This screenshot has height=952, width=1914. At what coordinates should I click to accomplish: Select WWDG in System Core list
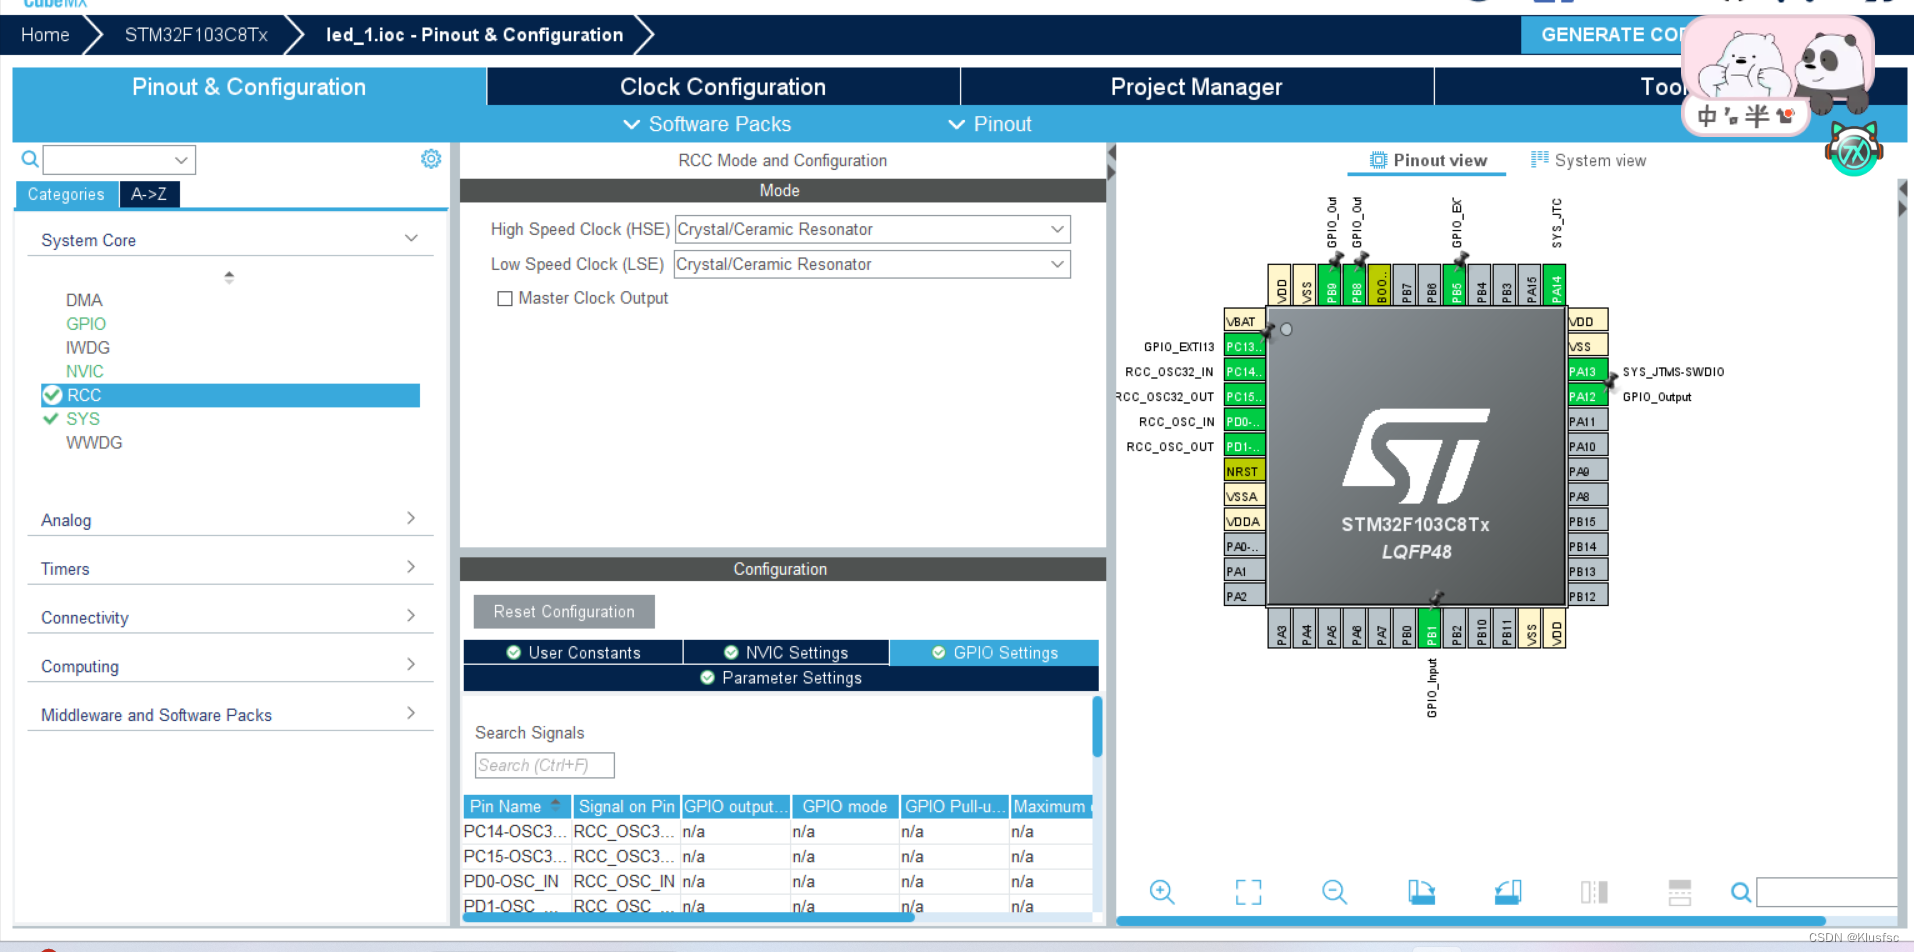point(94,443)
